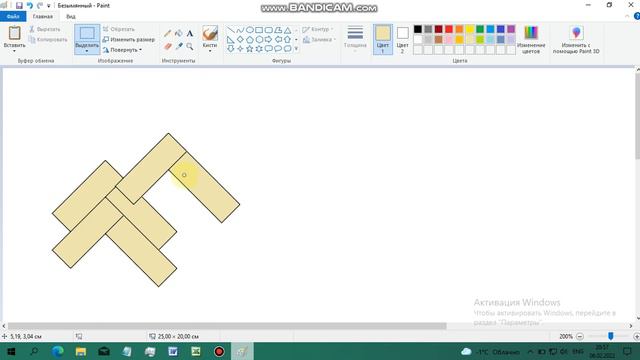Pick the Triangle shape

tap(287, 30)
